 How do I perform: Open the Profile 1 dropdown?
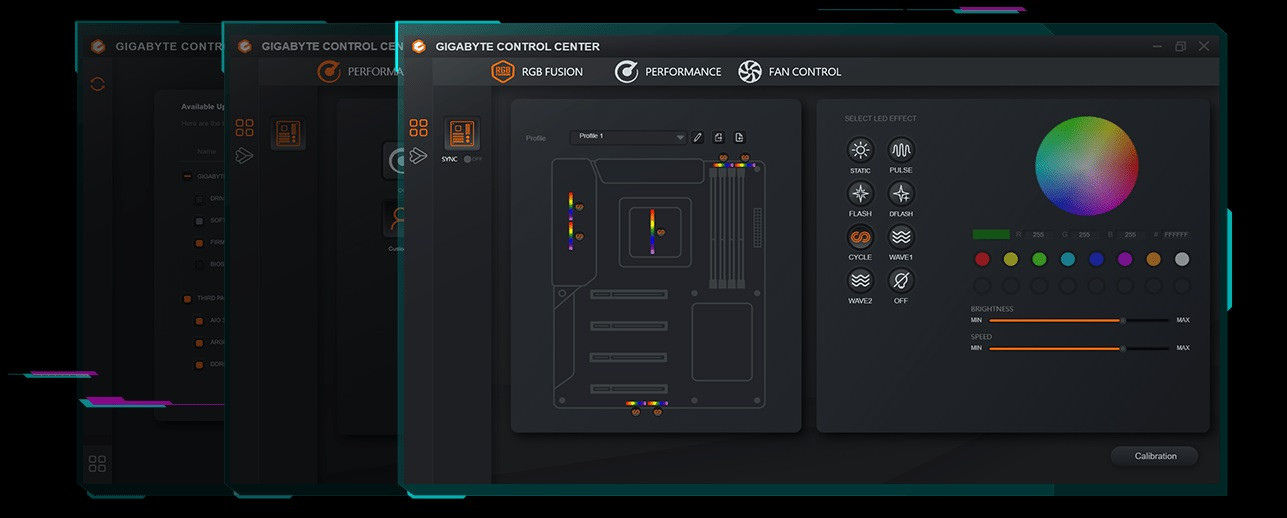pyautogui.click(x=629, y=137)
